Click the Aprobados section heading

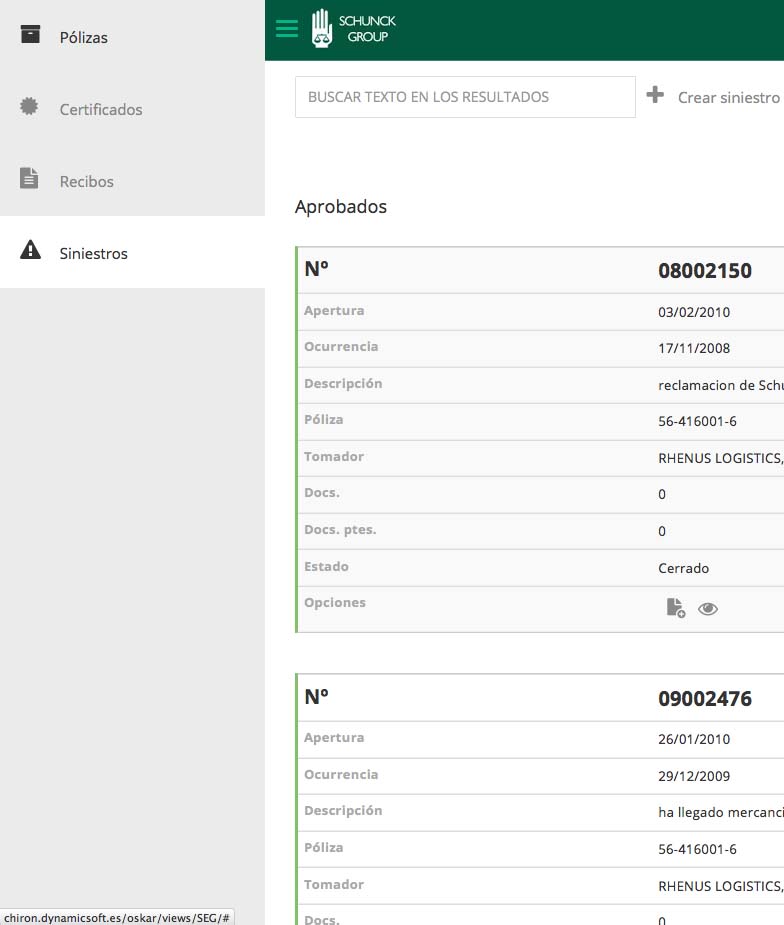(x=341, y=207)
